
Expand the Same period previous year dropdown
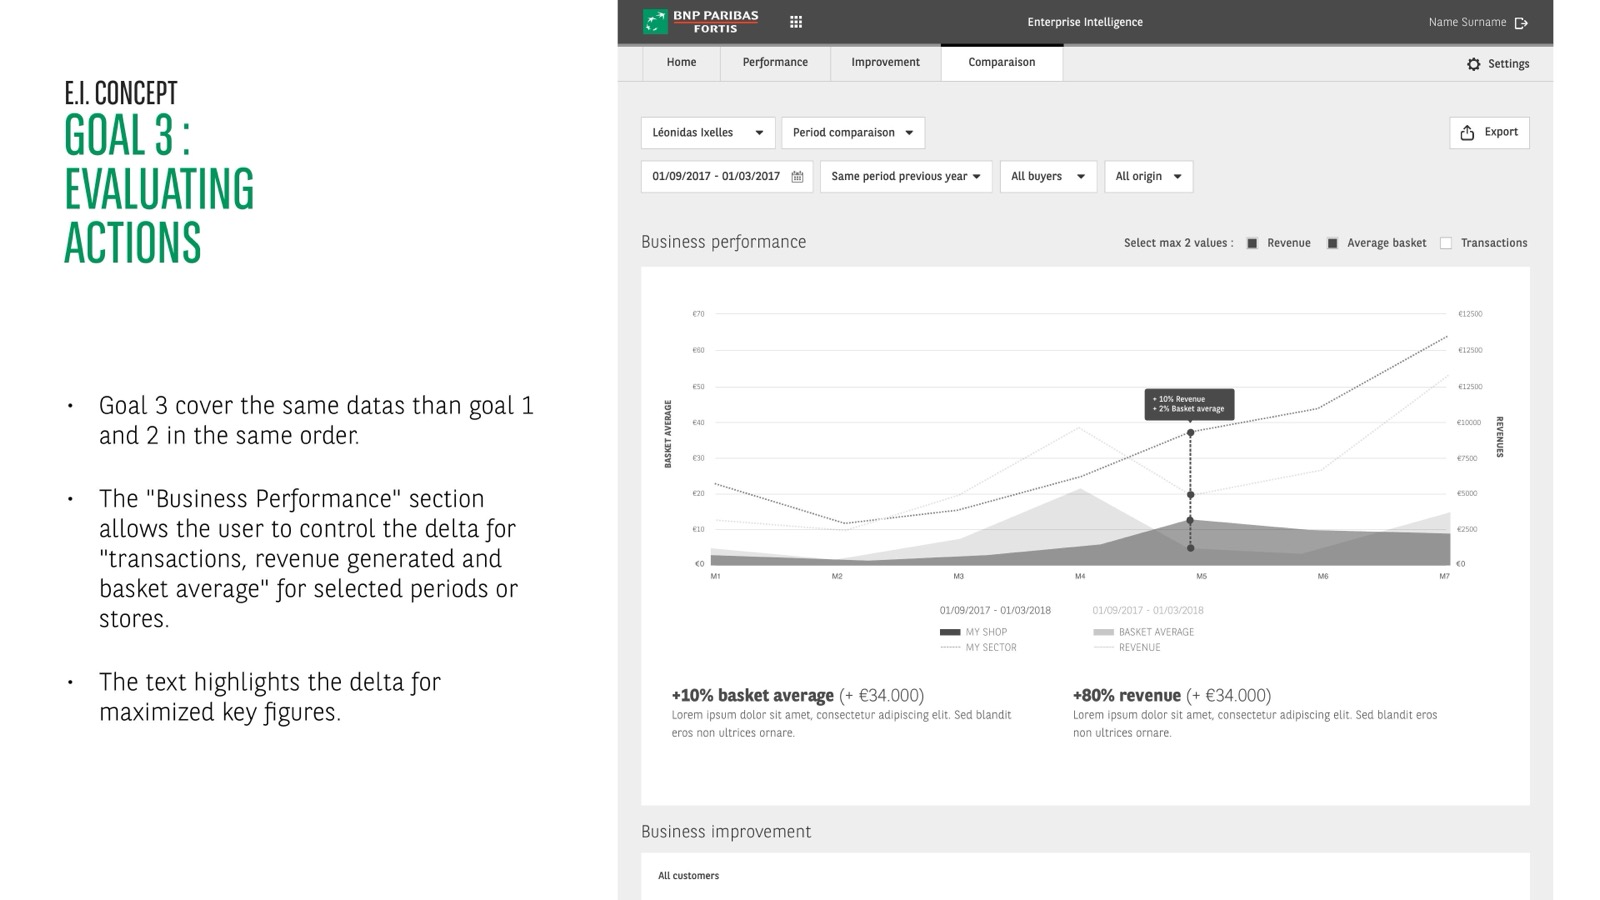tap(905, 177)
